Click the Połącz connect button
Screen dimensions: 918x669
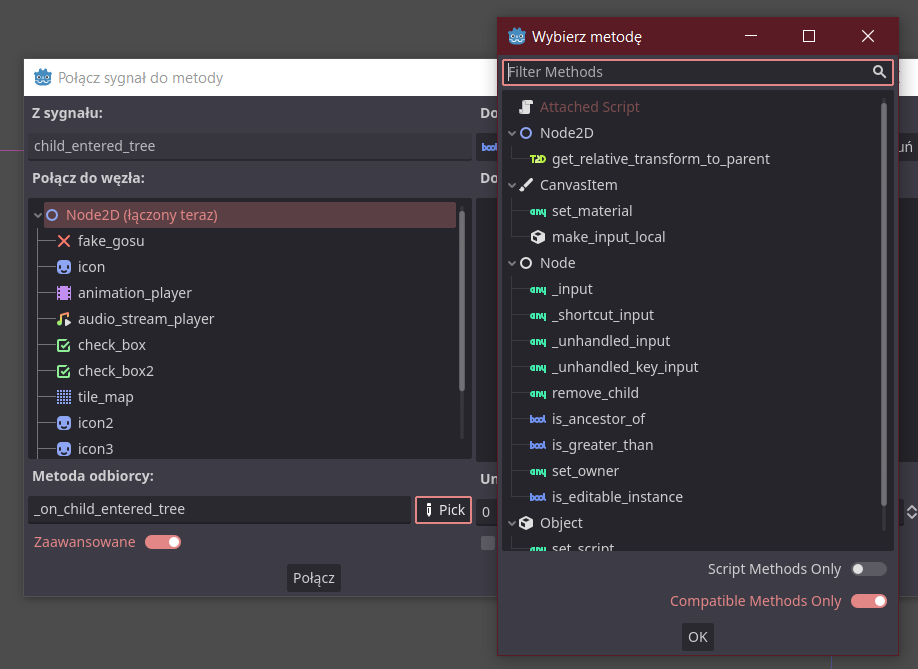(314, 578)
